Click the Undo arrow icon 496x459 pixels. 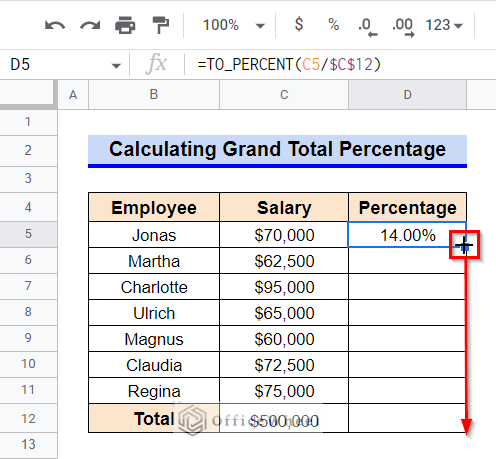click(x=55, y=25)
